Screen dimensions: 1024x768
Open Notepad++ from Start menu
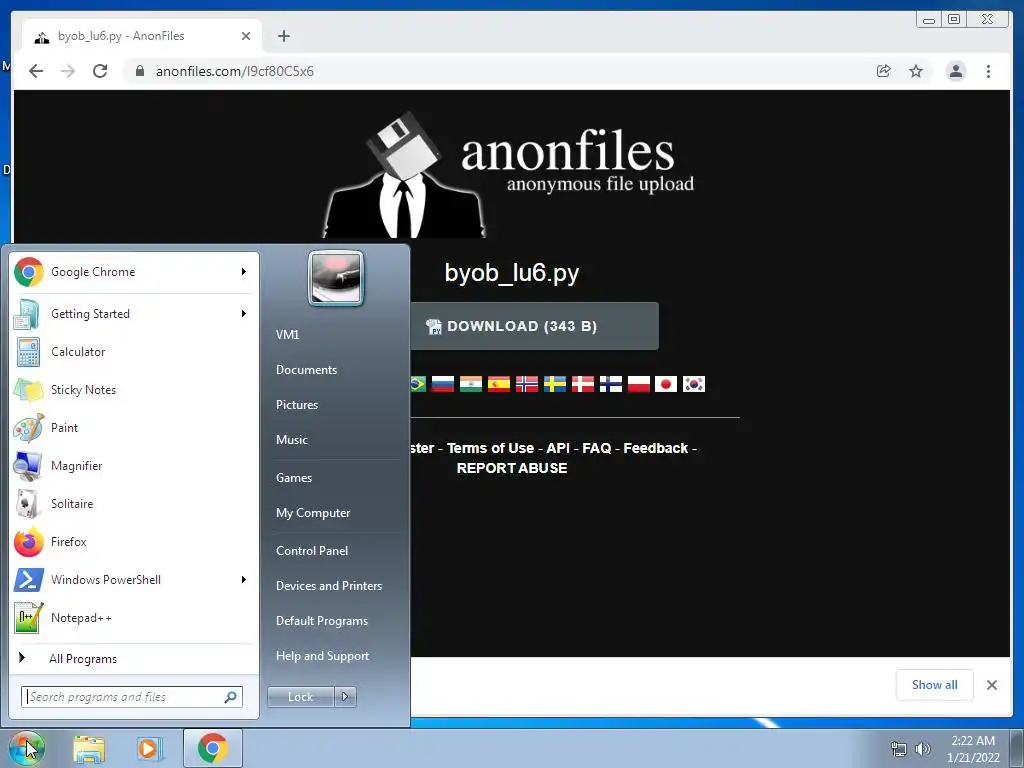134,618
